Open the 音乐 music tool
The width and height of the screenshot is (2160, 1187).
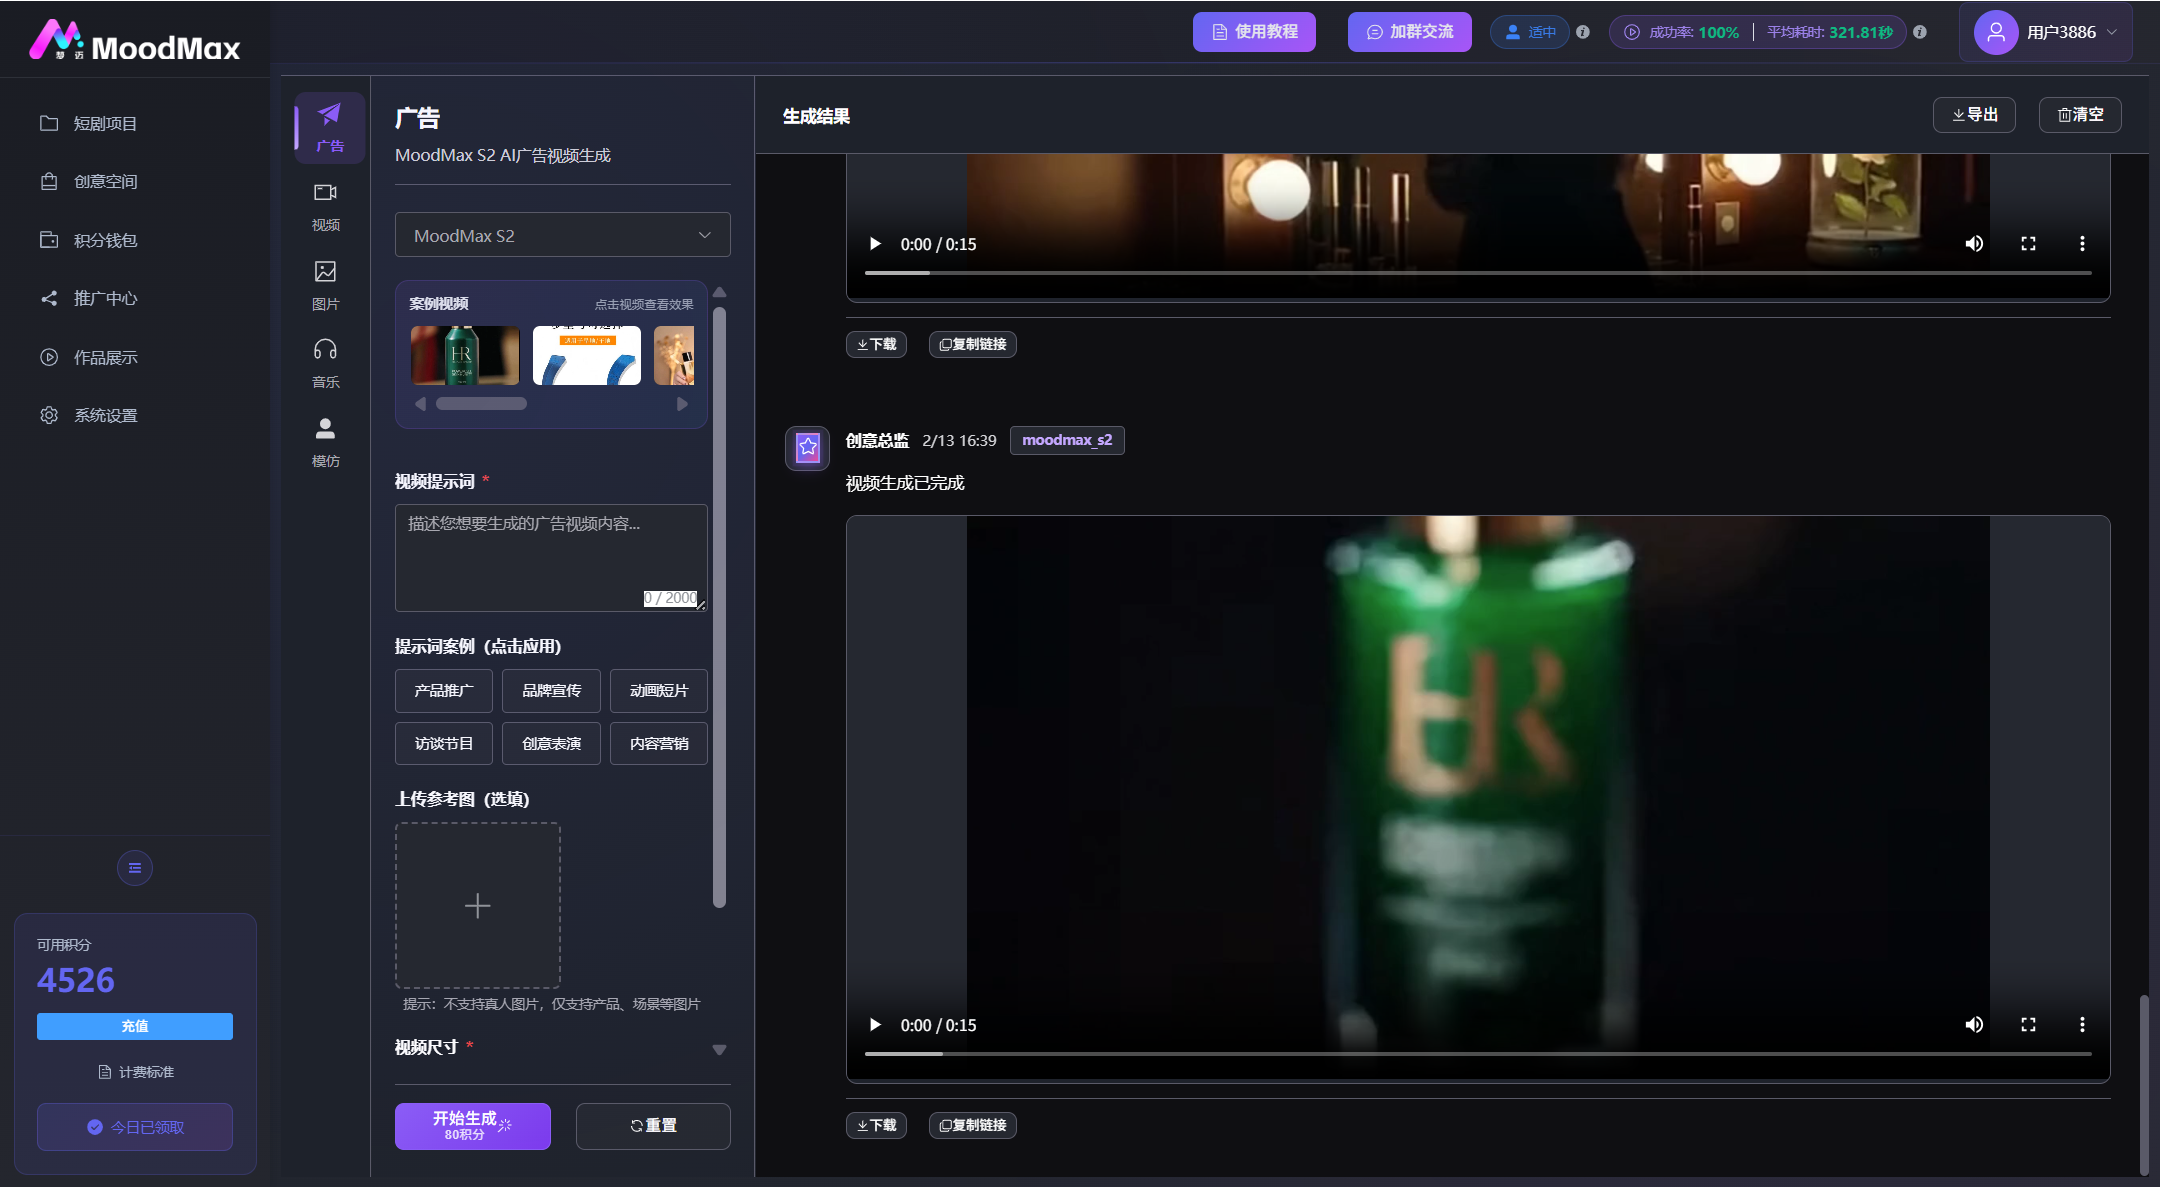pyautogui.click(x=326, y=363)
